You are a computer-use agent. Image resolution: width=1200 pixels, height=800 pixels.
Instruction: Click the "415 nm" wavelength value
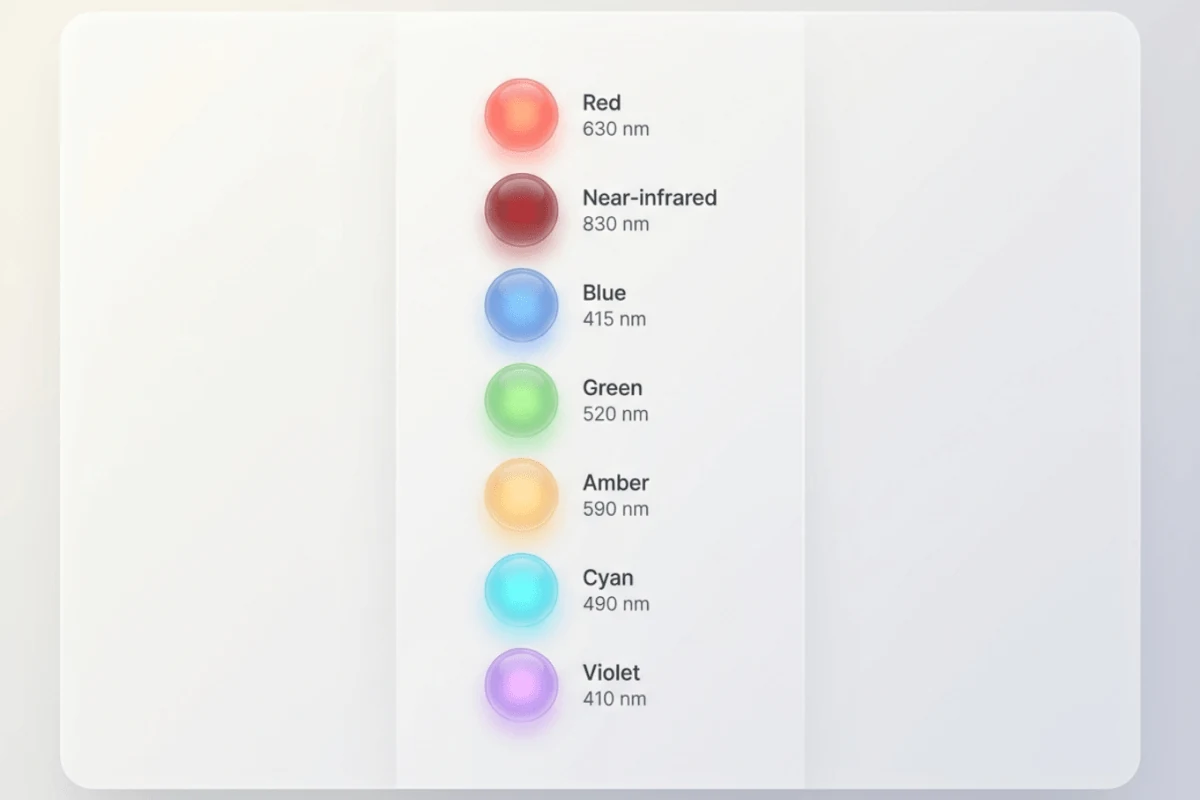tap(615, 319)
